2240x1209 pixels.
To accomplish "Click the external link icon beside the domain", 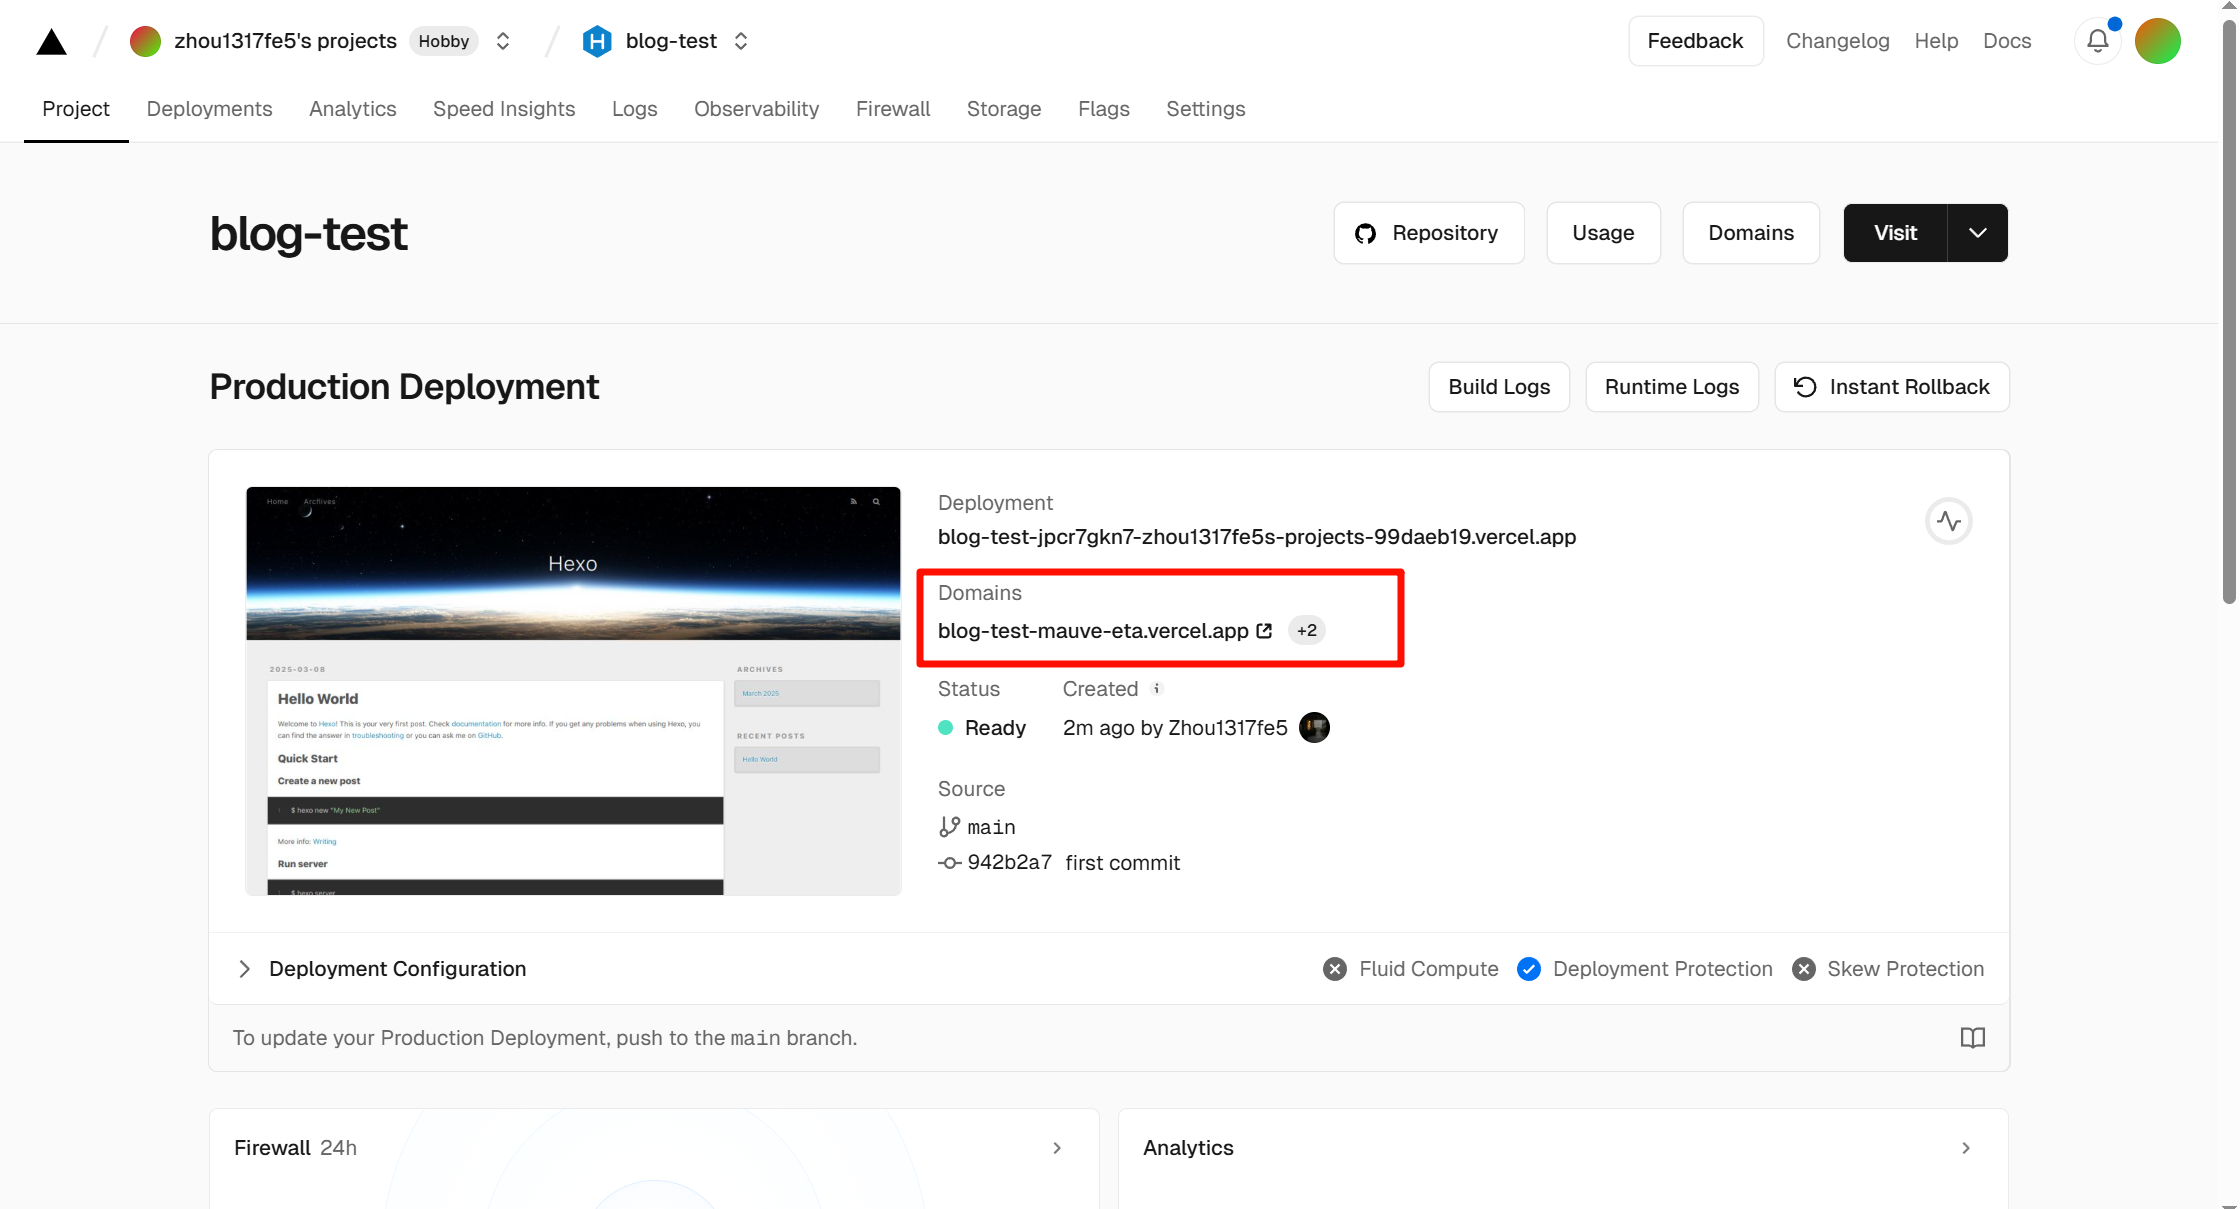I will click(1264, 631).
